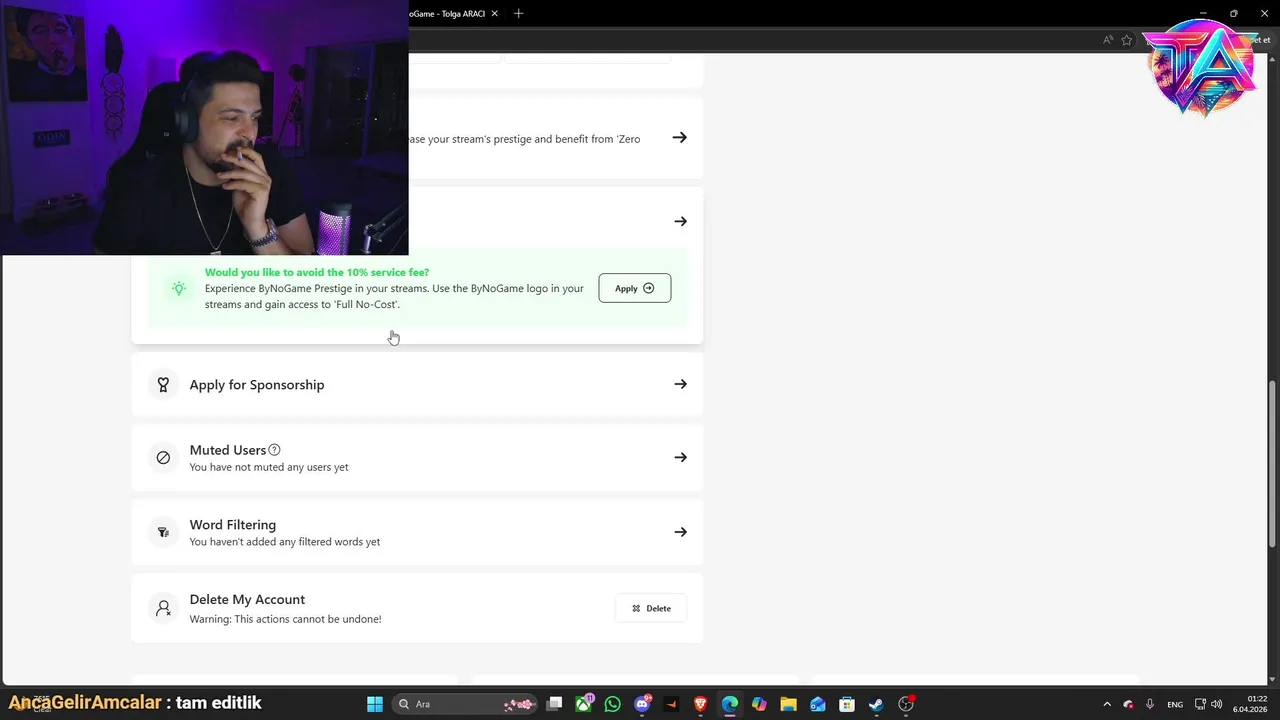
Task: Open Steam from the taskbar
Action: pos(876,704)
